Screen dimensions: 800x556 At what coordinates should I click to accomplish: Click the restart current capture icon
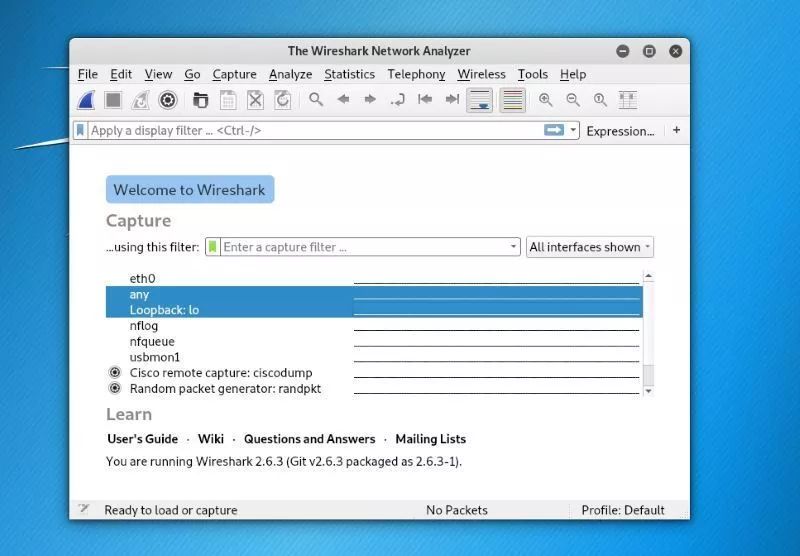point(140,100)
